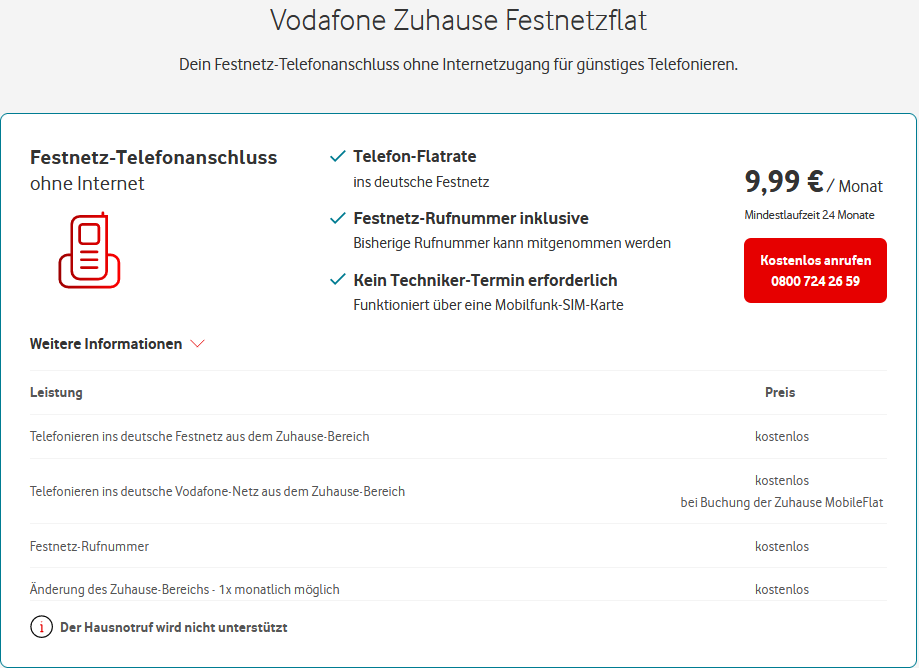Click the red landline phone icon
919x668 pixels.
(90, 251)
